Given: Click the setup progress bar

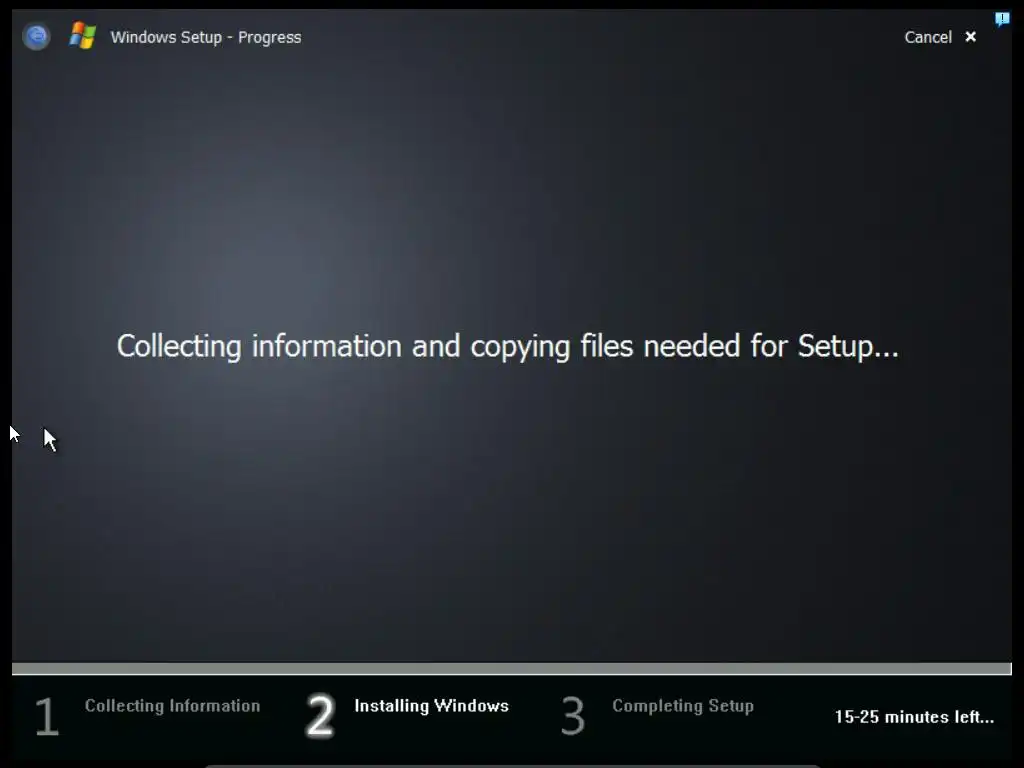Looking at the screenshot, I should [x=511, y=669].
